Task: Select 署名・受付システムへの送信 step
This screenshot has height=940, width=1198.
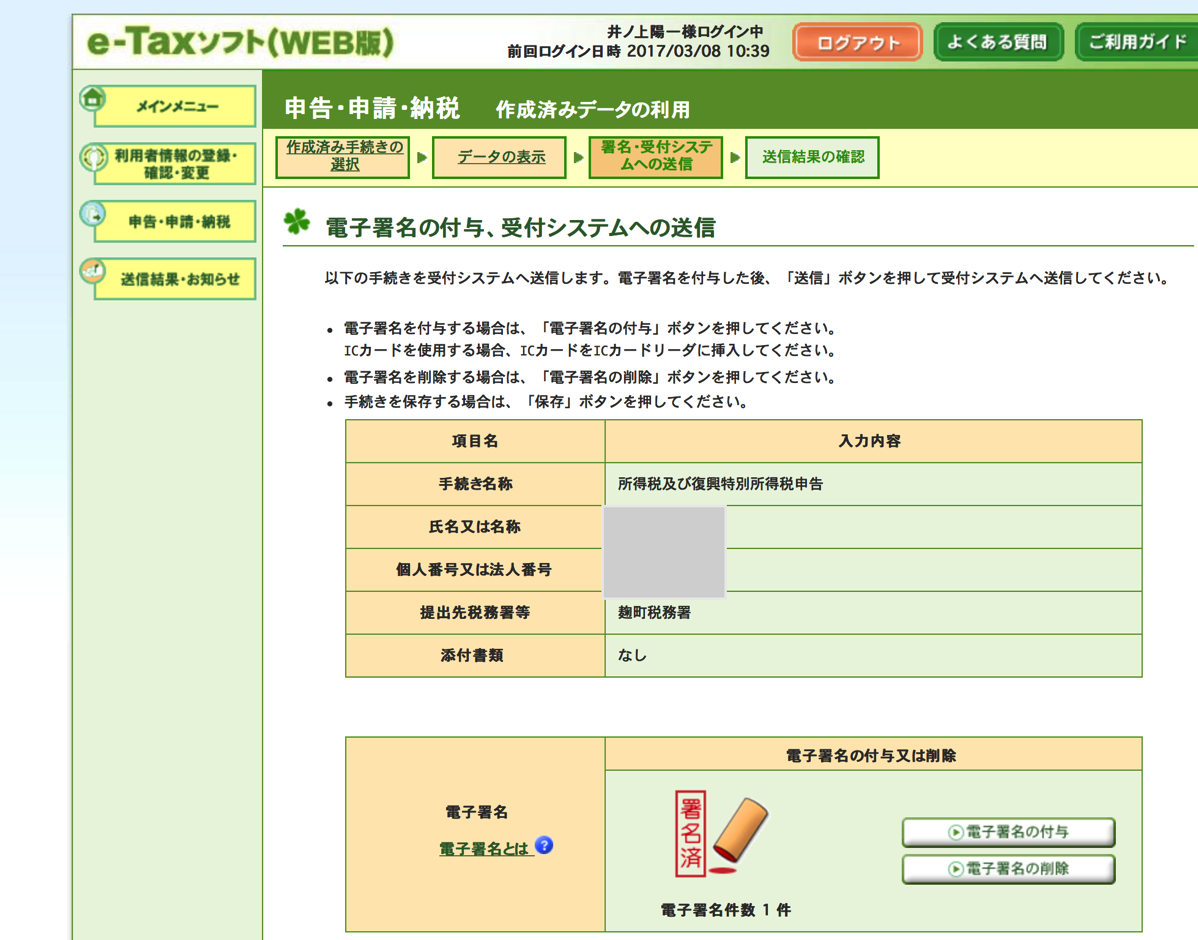Action: click(656, 157)
